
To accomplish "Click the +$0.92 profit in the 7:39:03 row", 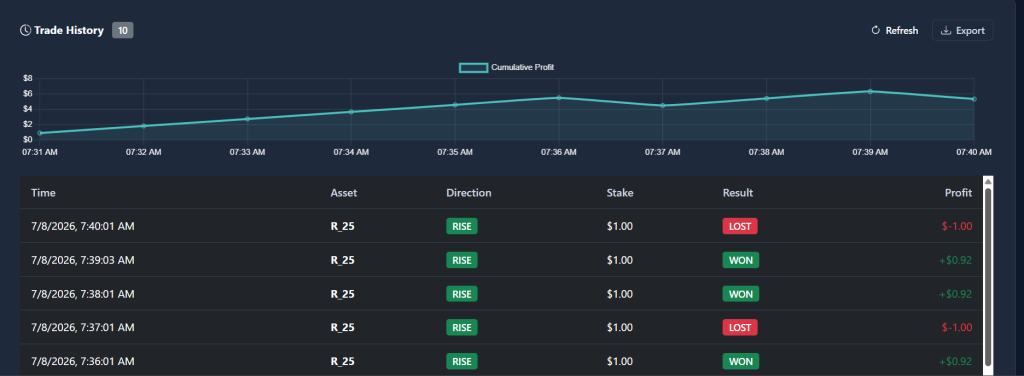I will [955, 260].
